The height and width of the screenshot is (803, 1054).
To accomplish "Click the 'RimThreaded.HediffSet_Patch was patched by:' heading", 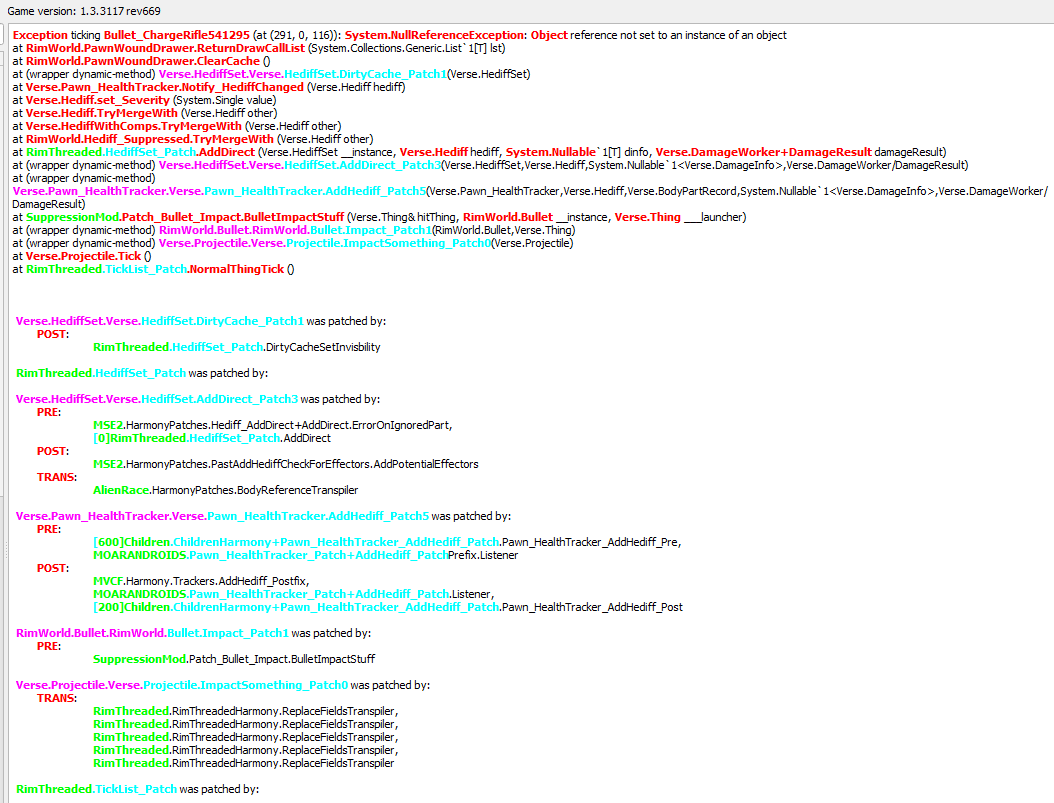I will [142, 373].
